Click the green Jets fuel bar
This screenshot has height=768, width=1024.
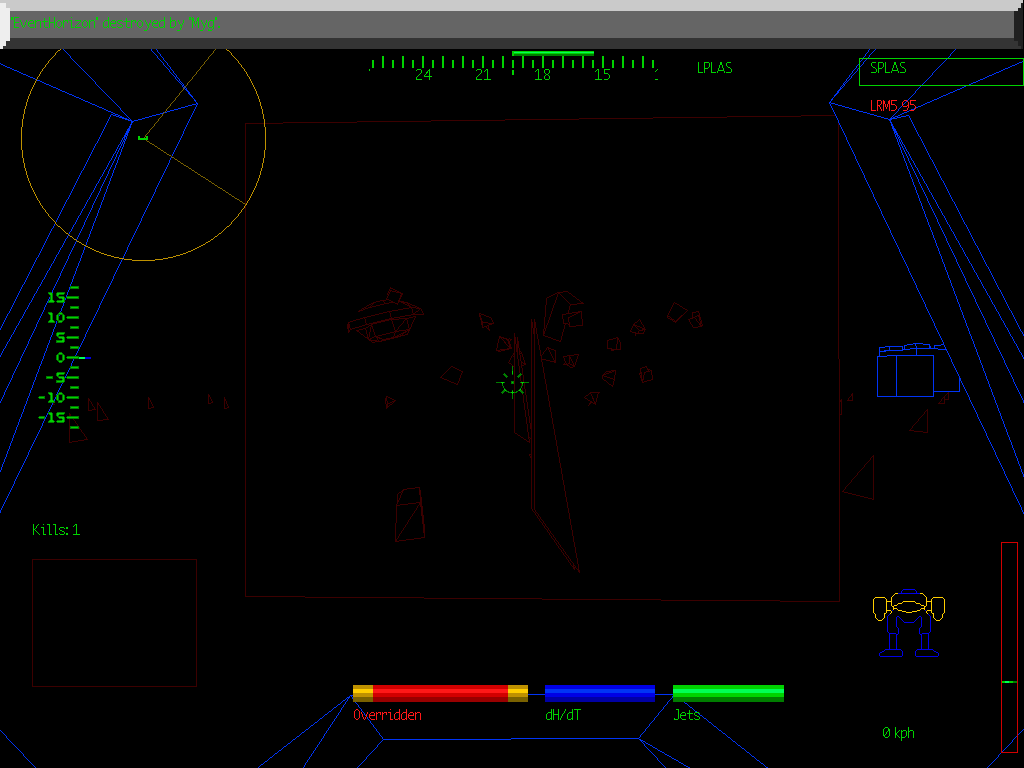728,693
